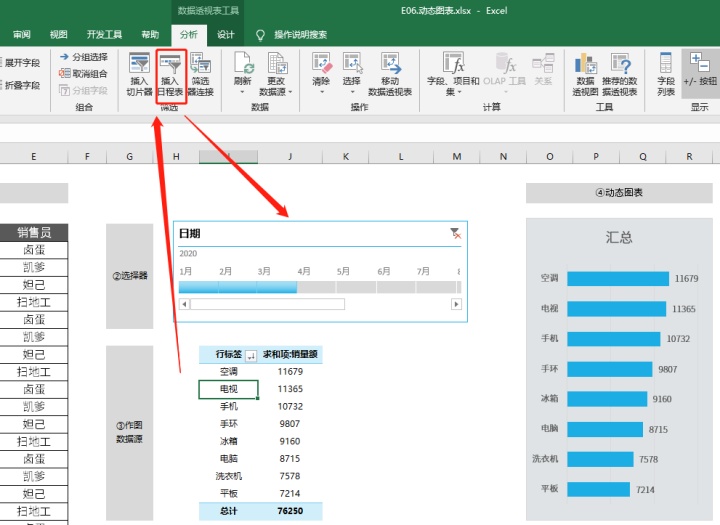
Task: Click Group Selection (分组选择)
Action: [84, 57]
